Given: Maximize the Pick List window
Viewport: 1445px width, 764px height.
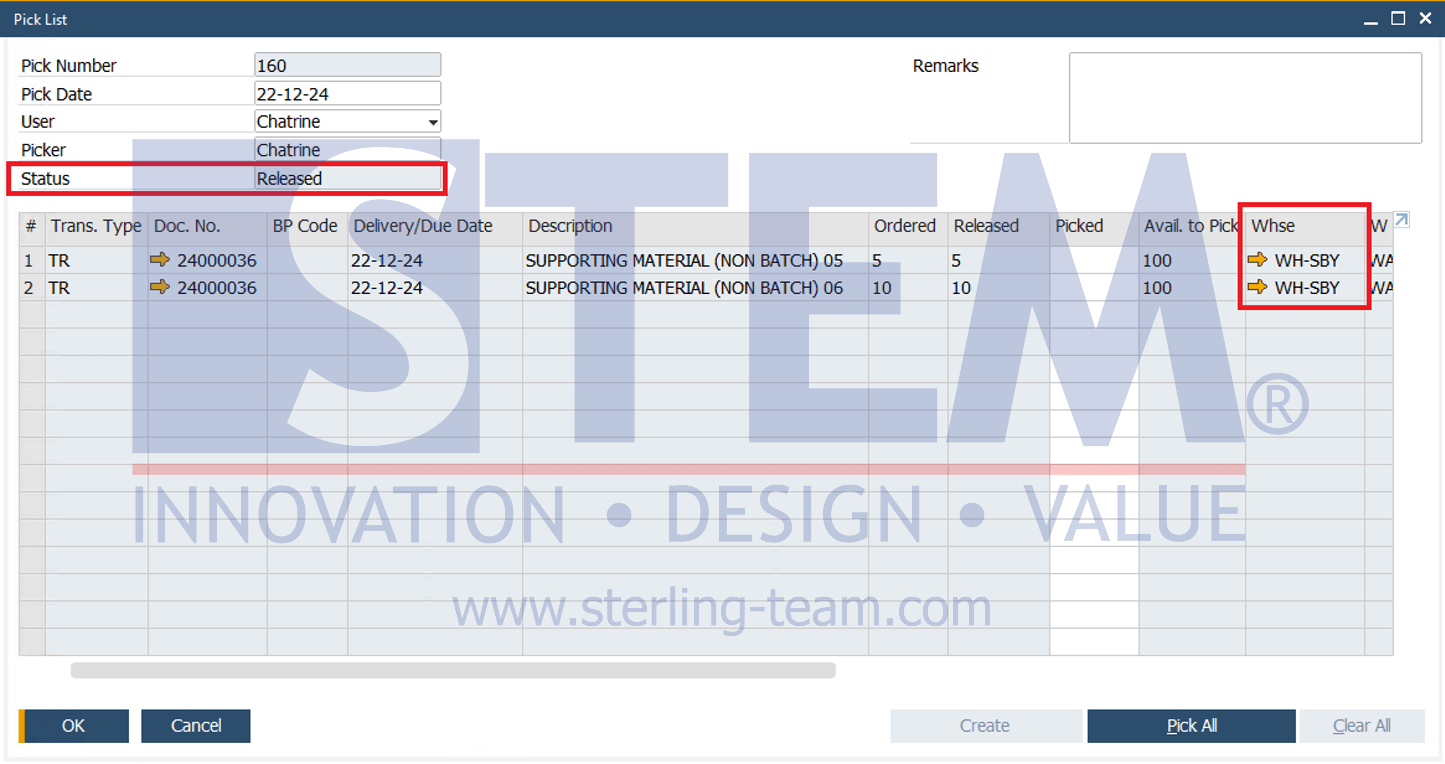Looking at the screenshot, I should click(x=1398, y=18).
